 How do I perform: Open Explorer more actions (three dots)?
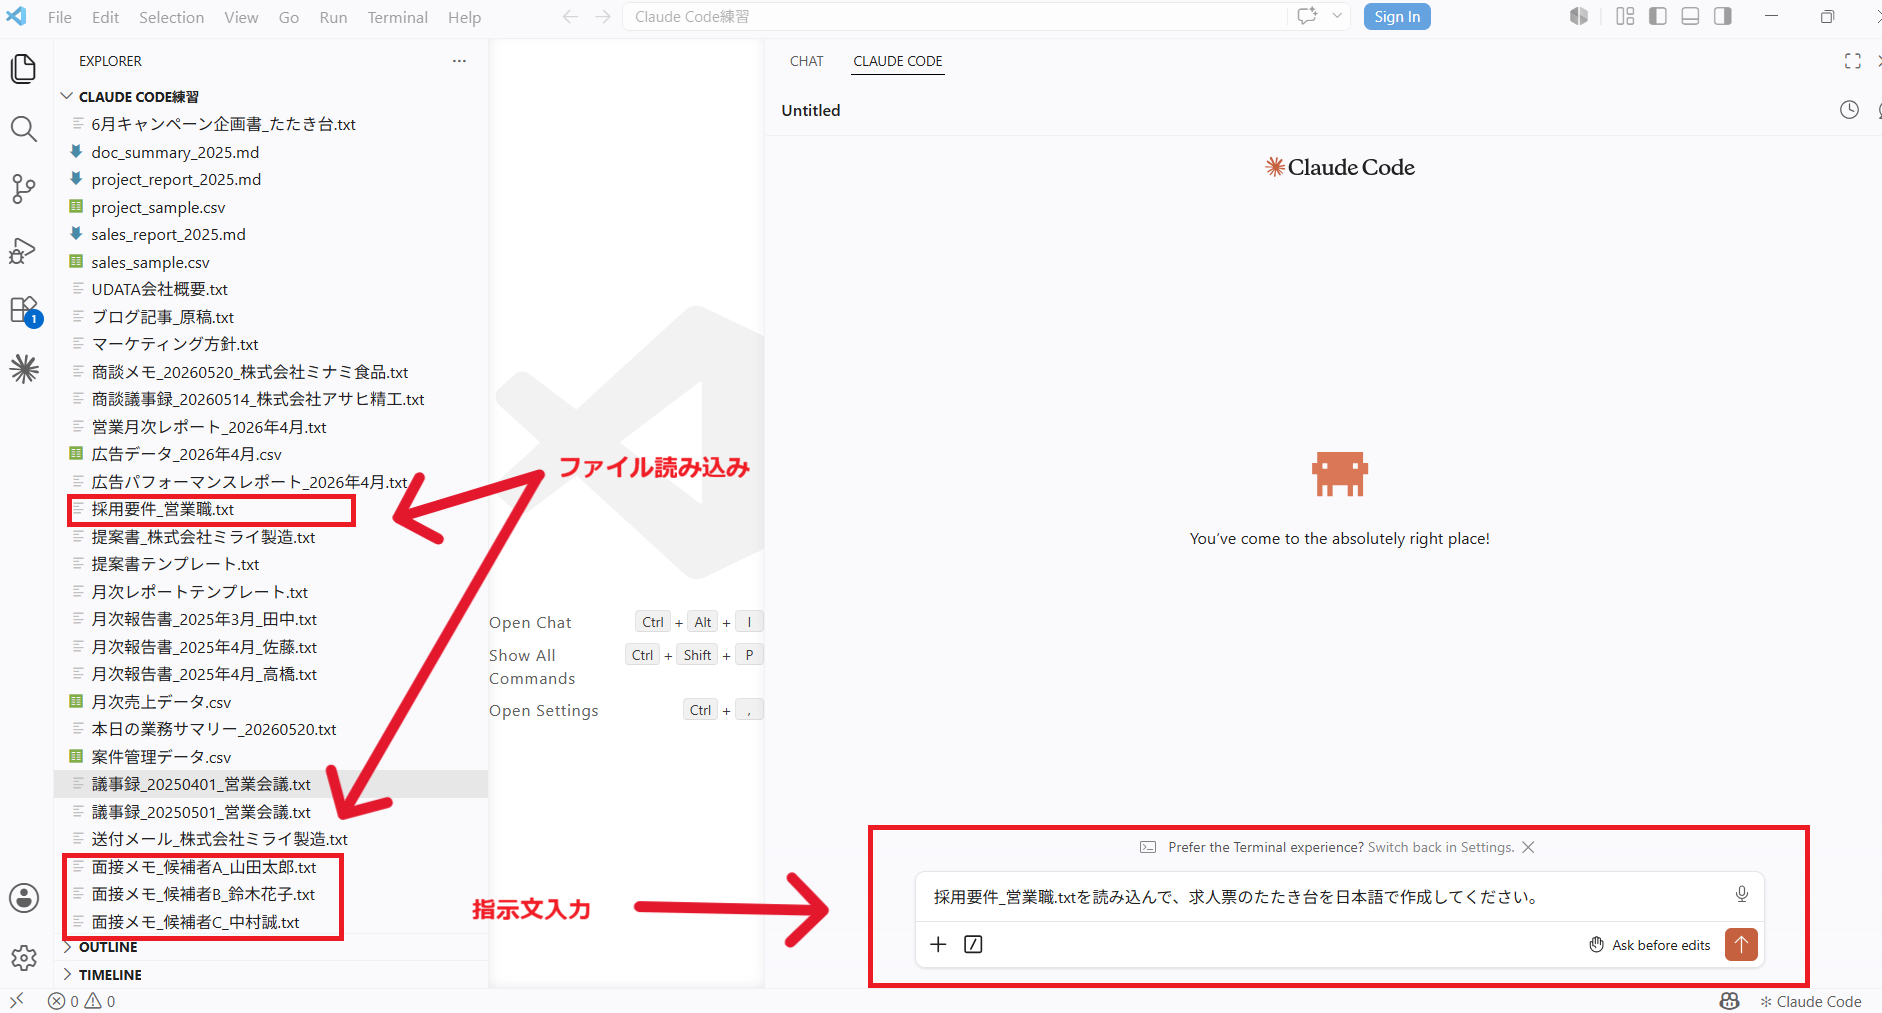[x=459, y=61]
